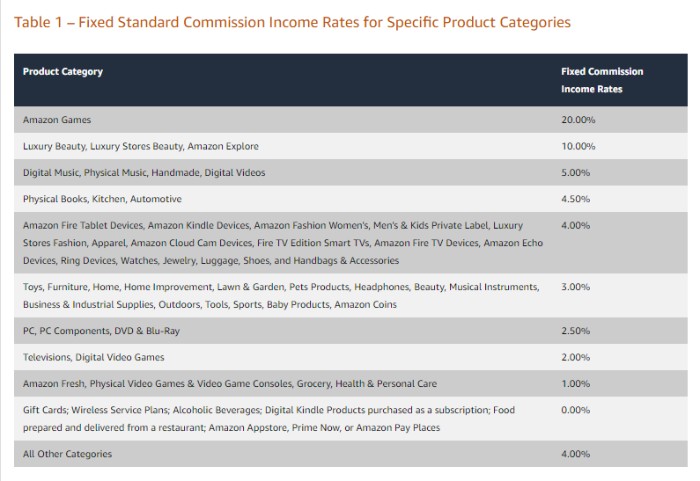Screen dimensions: 700x481
Task: Click the 20.00% commission rate
Action: point(578,120)
